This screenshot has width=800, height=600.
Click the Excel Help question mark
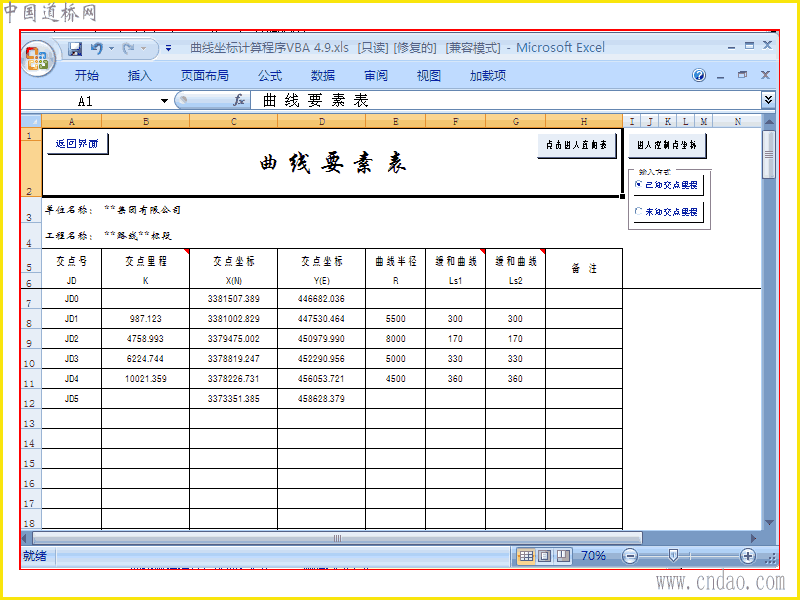click(699, 76)
